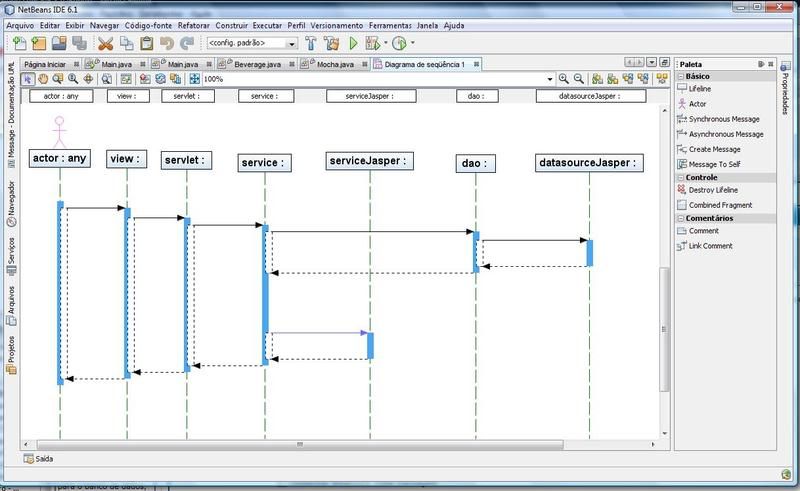Select the serviceJasper lifeline box
Viewport: 800px width, 491px height.
(369, 160)
